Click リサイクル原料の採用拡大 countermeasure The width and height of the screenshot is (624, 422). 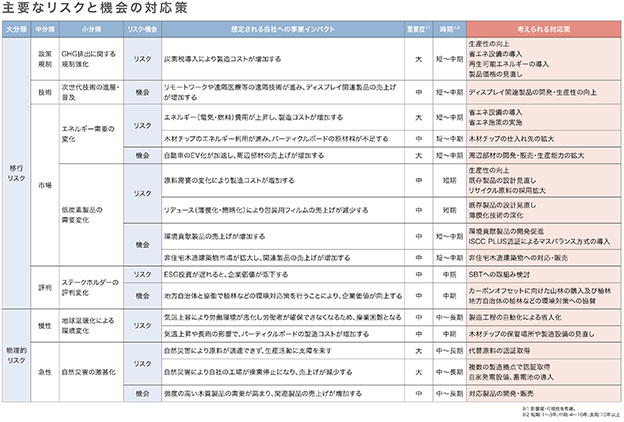click(x=507, y=191)
